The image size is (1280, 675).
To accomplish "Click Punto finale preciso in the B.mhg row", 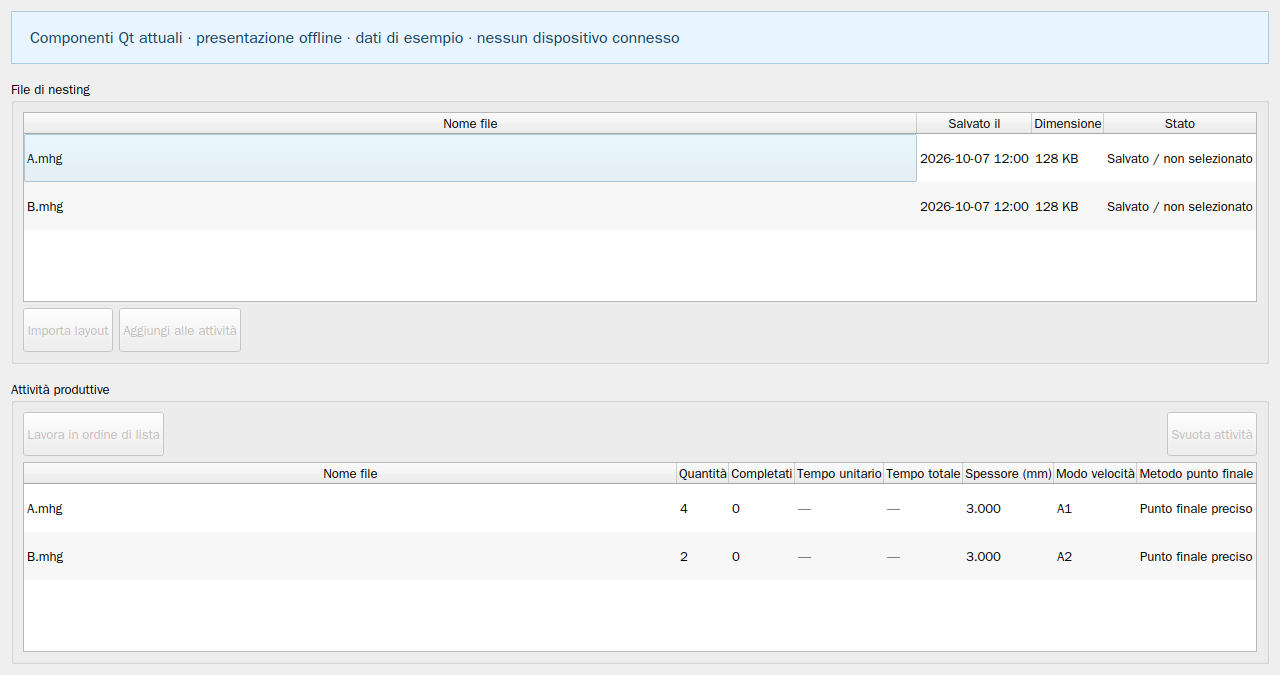I will [x=1196, y=556].
